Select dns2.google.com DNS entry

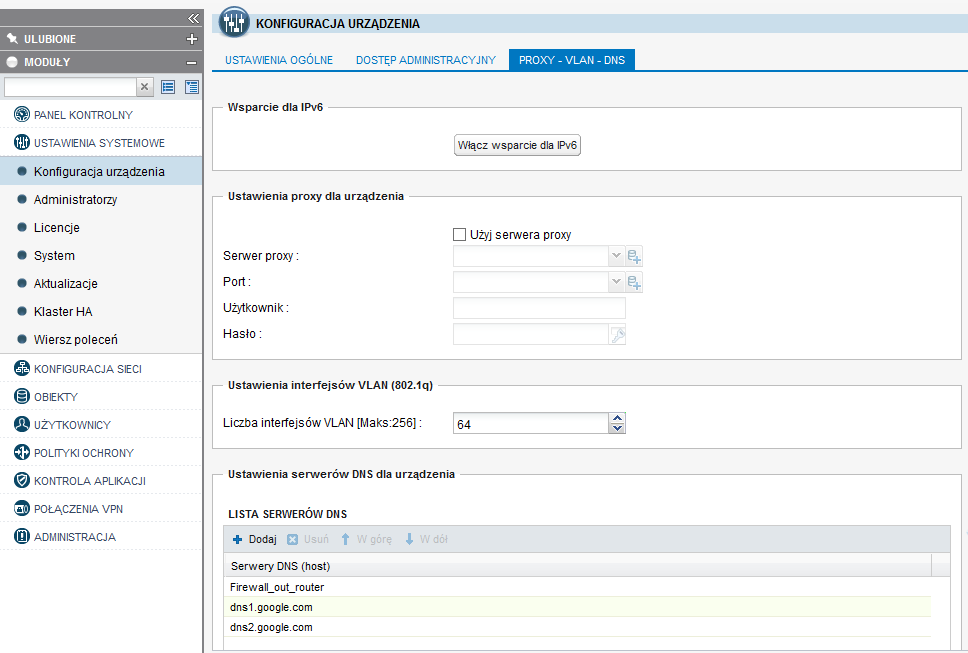tap(578, 627)
